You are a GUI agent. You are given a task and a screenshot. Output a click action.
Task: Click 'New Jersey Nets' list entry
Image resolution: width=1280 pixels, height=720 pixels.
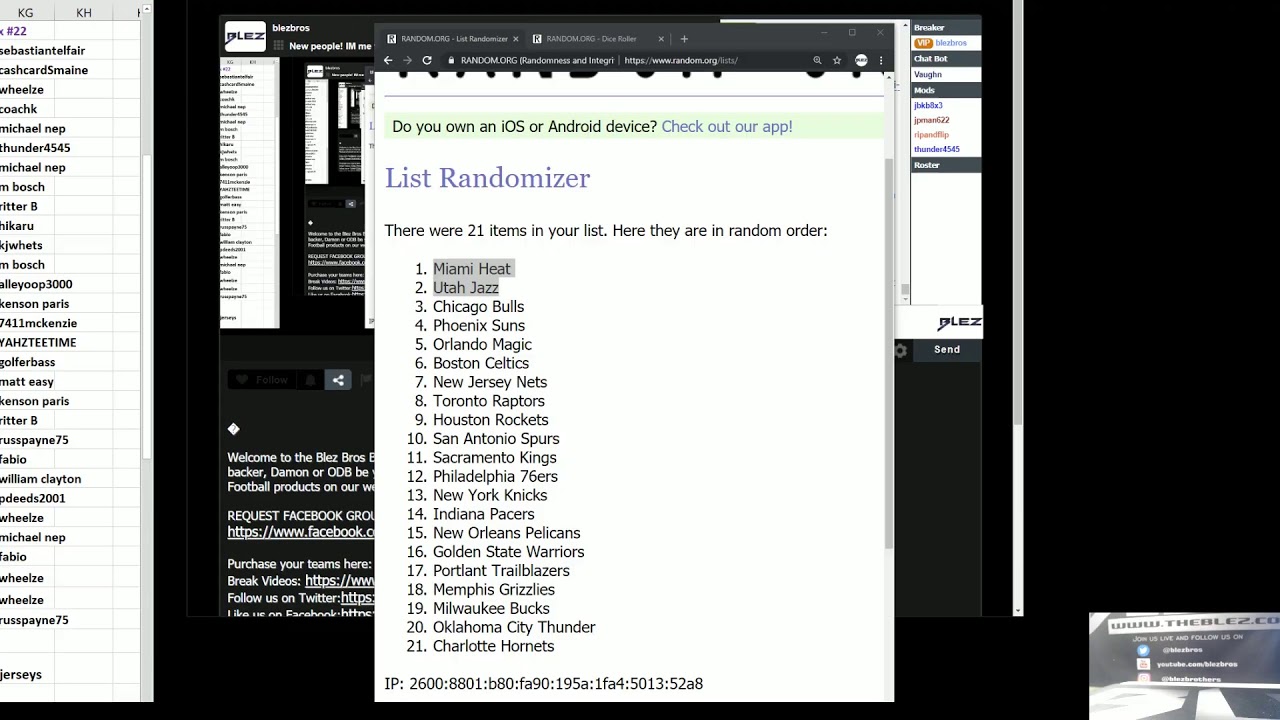[490, 382]
